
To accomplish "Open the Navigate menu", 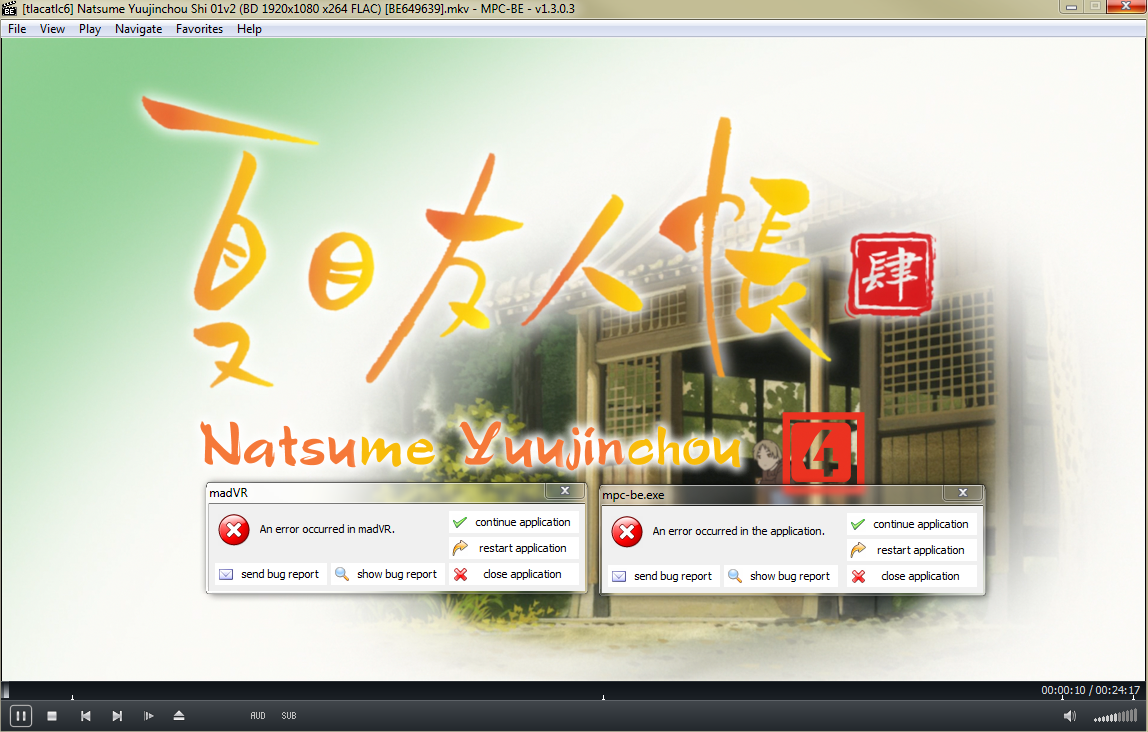I will point(138,29).
